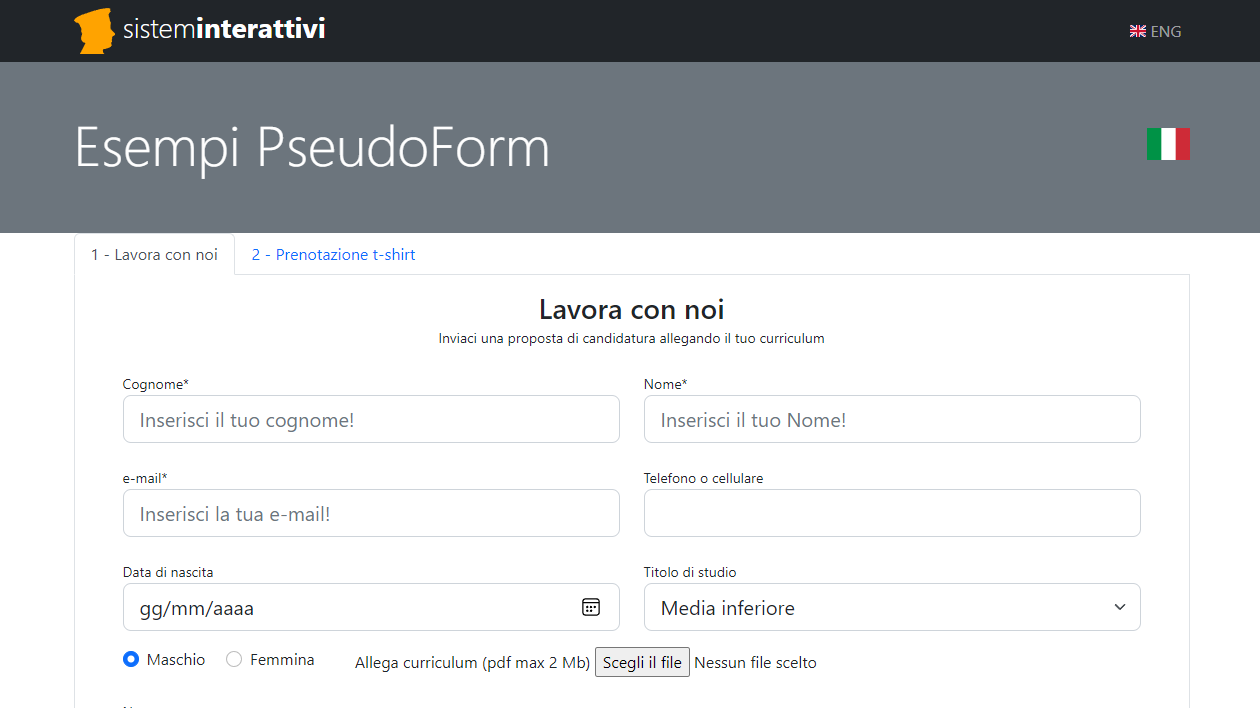Switch to the Prenotazione t-shirt tab
Image resolution: width=1260 pixels, height=708 pixels.
(x=333, y=254)
